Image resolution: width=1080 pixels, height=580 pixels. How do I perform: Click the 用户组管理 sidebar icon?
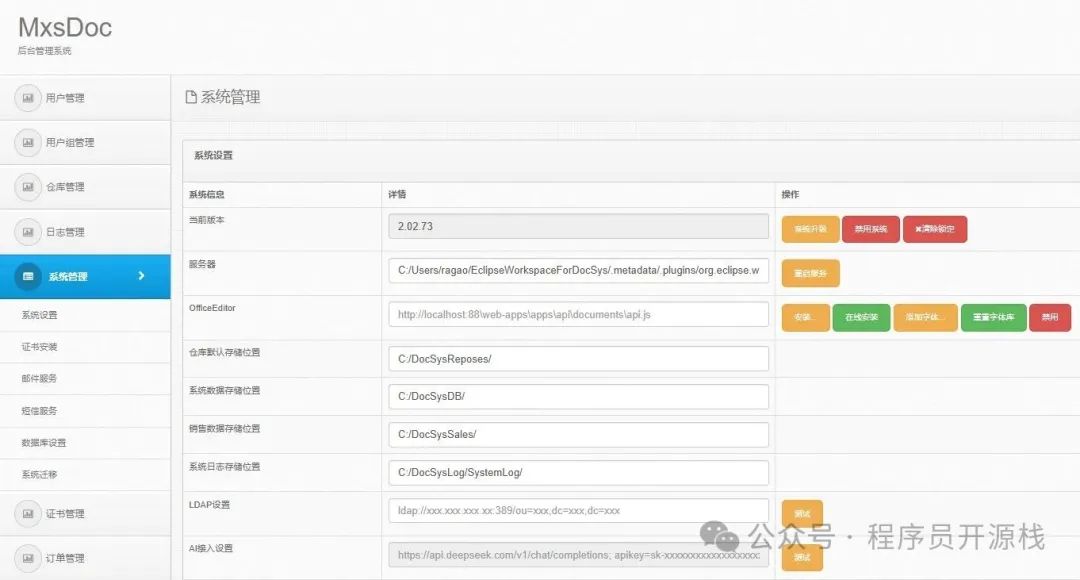28,143
